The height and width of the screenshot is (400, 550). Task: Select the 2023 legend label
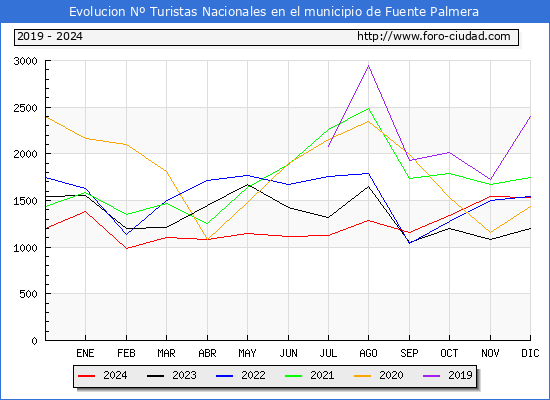click(x=184, y=375)
